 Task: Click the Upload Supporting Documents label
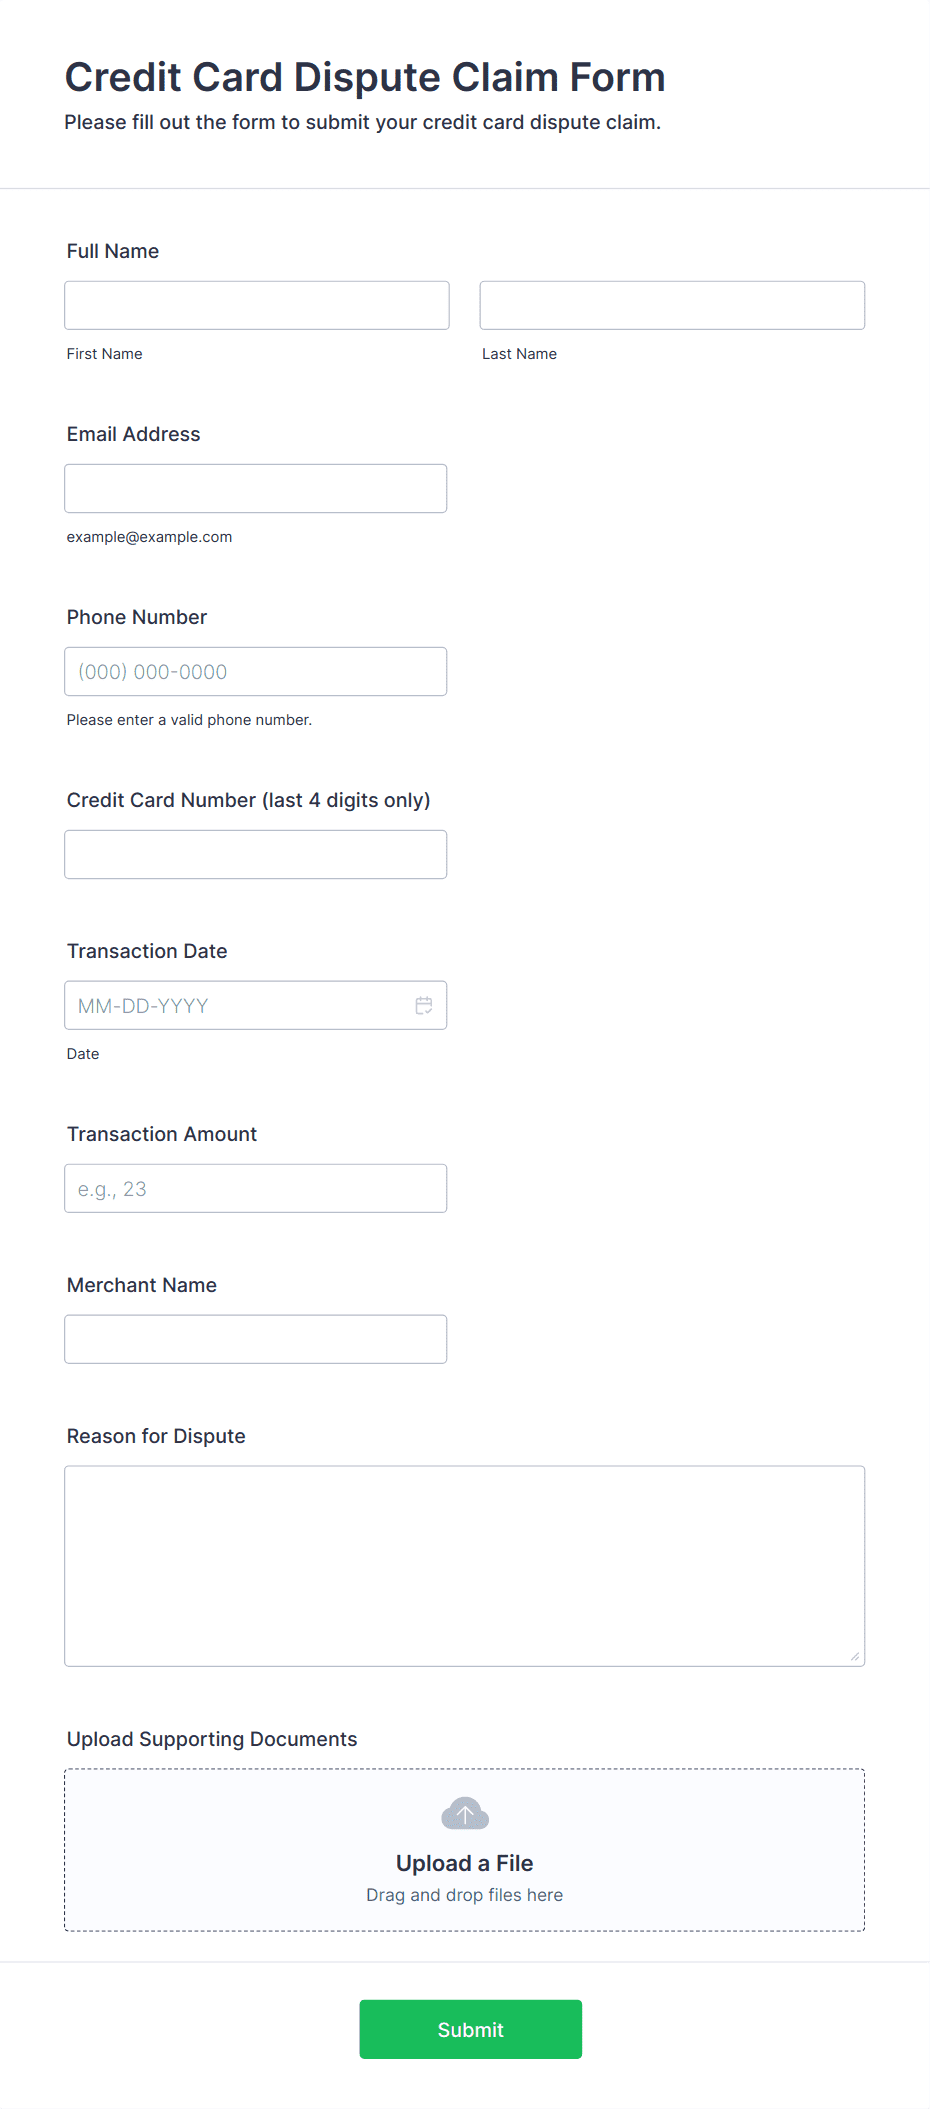click(x=212, y=1739)
